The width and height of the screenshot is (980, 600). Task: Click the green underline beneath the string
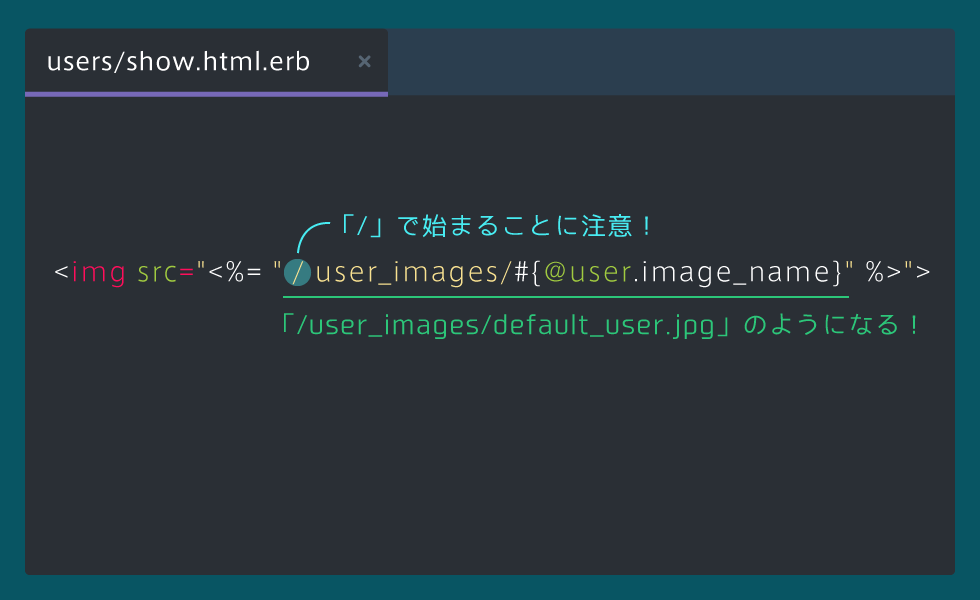566,297
